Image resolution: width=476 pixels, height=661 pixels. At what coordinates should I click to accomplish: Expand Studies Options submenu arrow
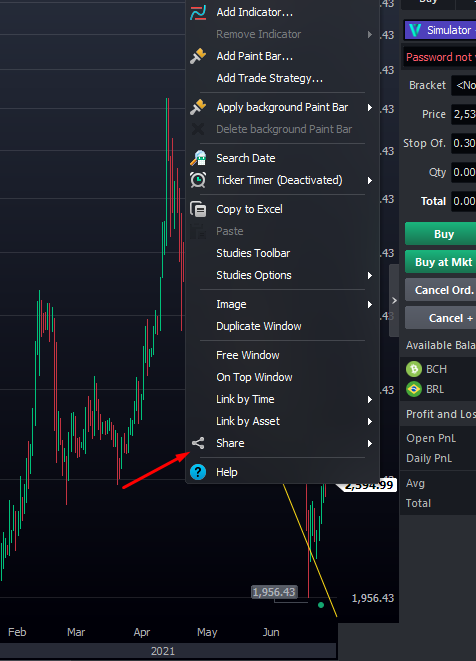pos(370,275)
